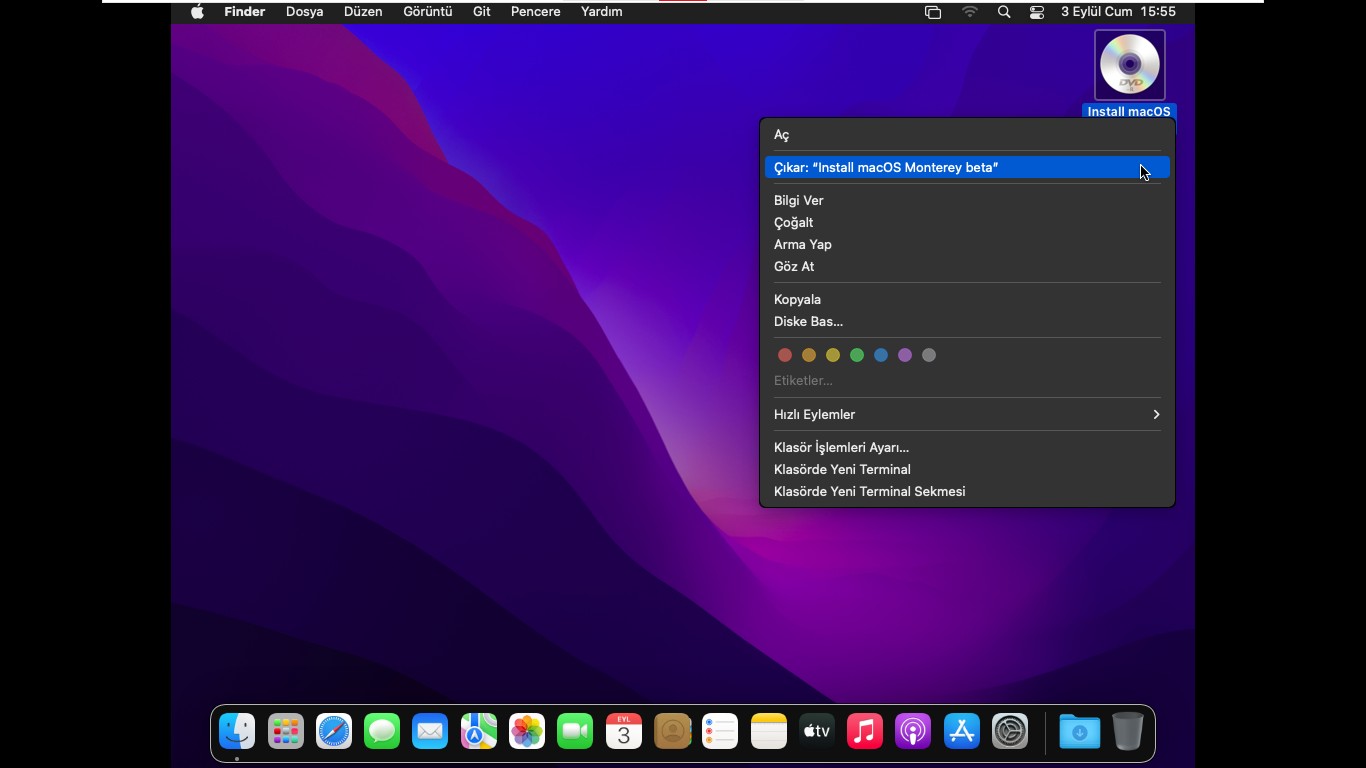Screen dimensions: 1366x768
Task: Open the Music app icon
Action: (x=865, y=732)
